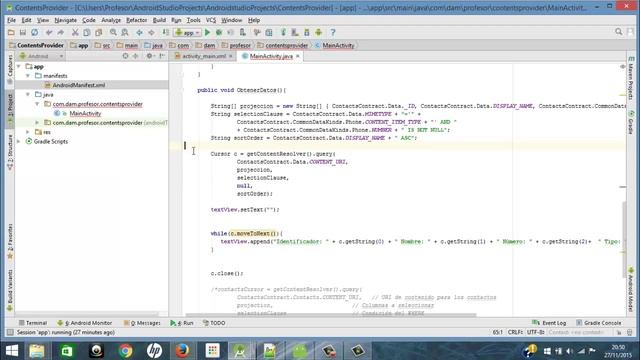Screen dimensions: 640x360
Task: Open Android Device Monitor green android icon
Action: [319, 32]
